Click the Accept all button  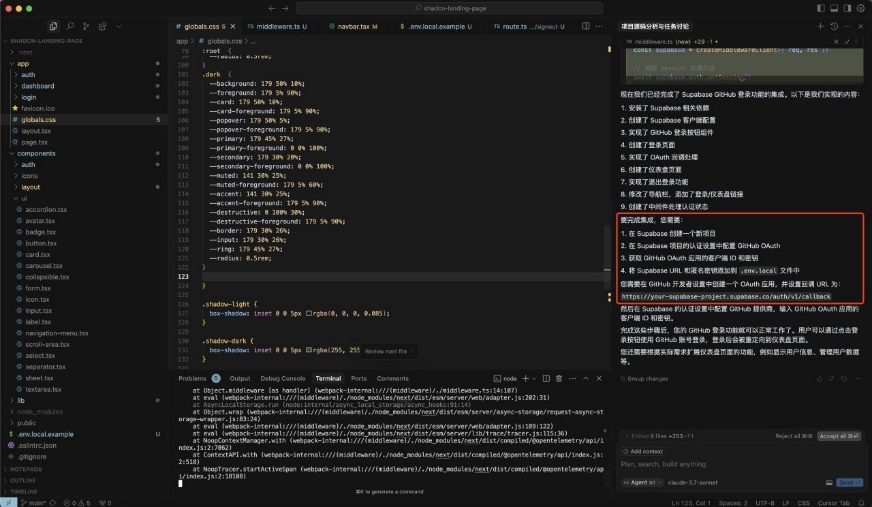click(838, 436)
